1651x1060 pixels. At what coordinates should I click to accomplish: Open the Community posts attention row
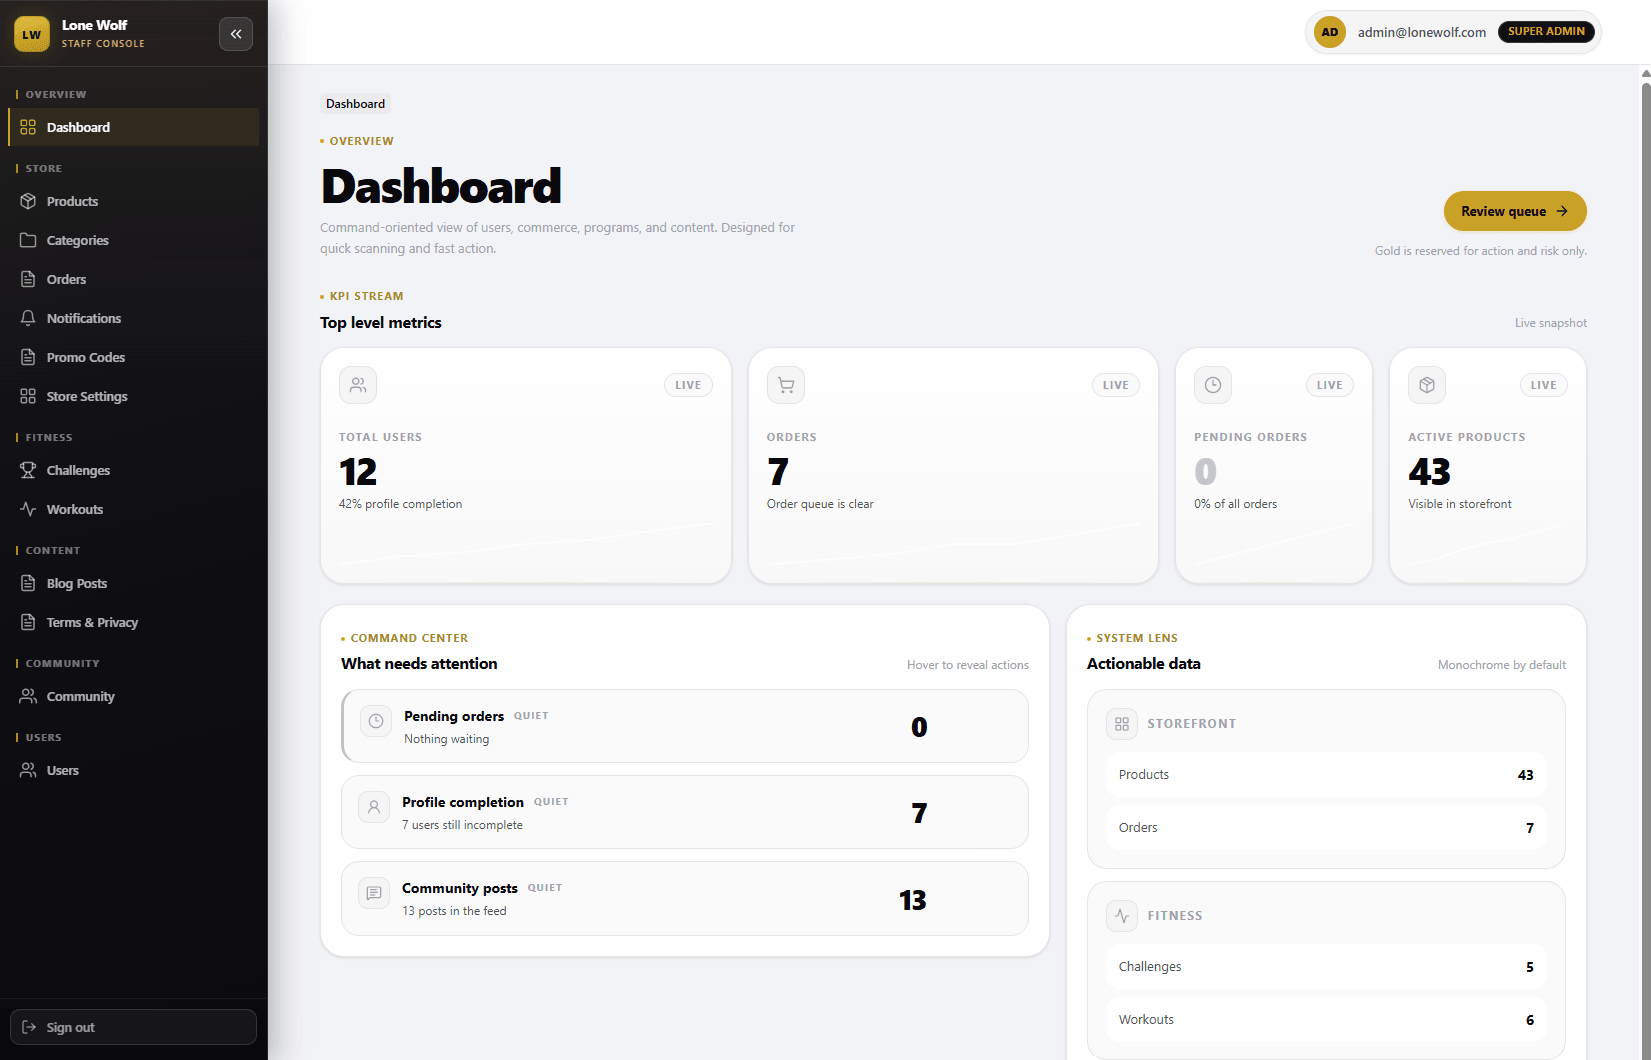tap(685, 898)
